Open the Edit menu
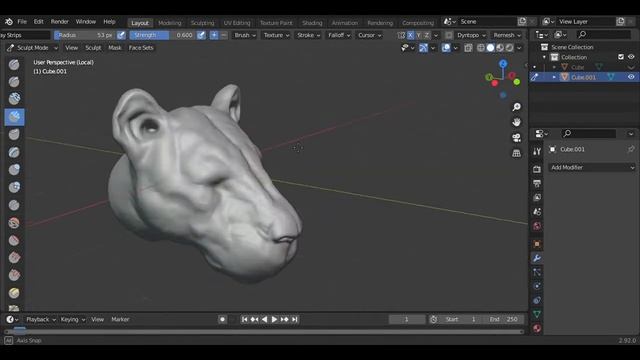The width and height of the screenshot is (640, 360). tap(39, 22)
